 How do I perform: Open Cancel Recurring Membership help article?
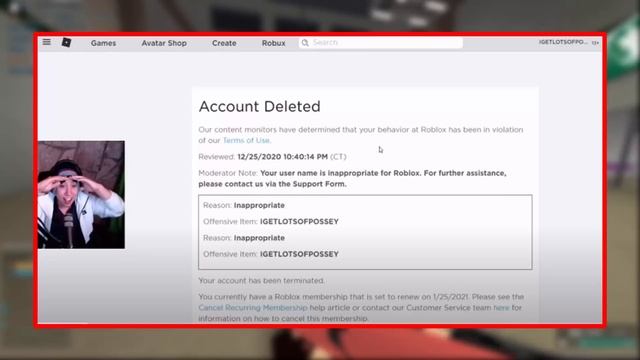[253, 307]
